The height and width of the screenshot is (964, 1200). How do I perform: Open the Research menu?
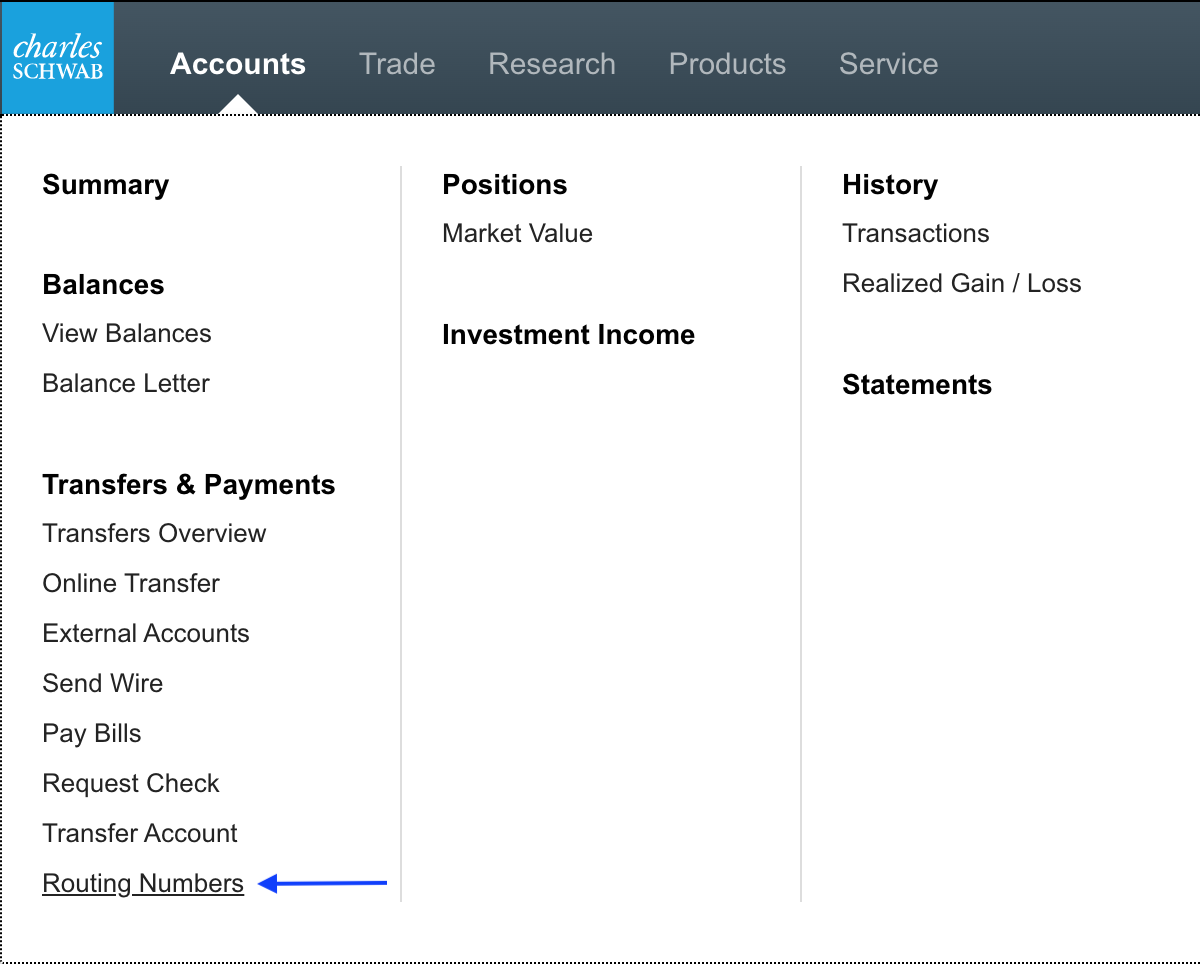tap(551, 63)
